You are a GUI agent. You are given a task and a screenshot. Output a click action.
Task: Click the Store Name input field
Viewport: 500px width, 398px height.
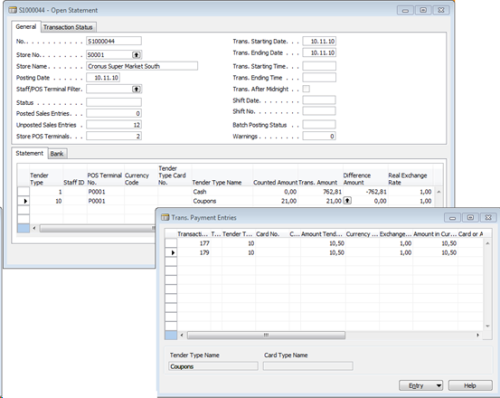142,66
